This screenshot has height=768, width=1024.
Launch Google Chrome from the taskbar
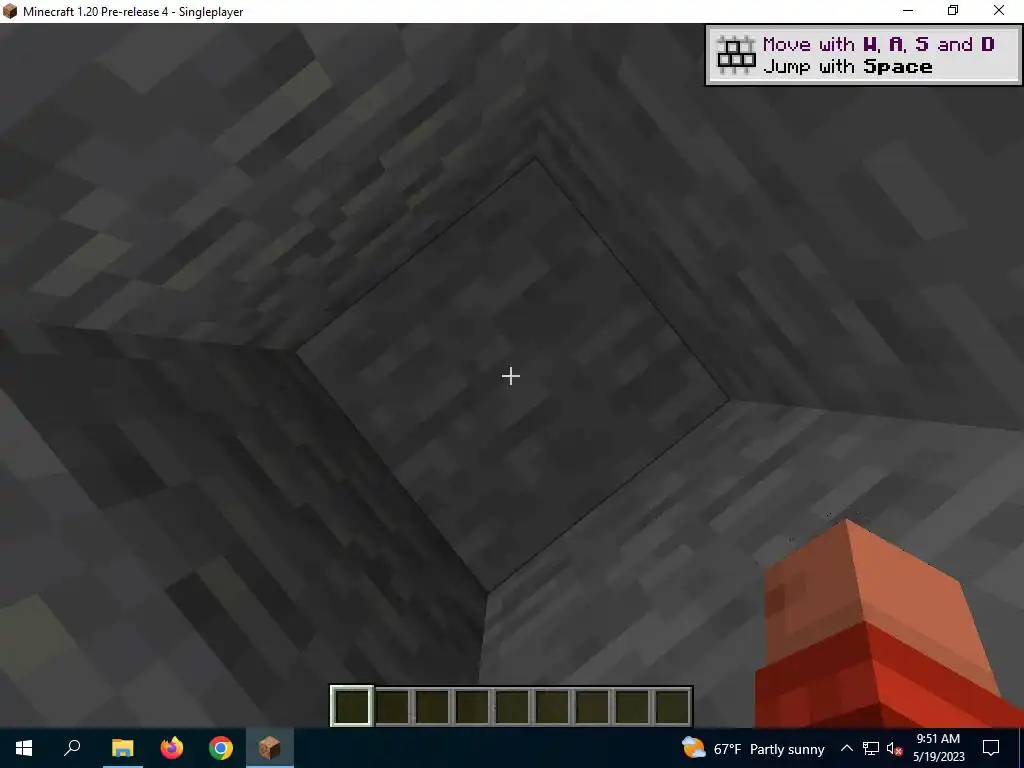tap(221, 748)
